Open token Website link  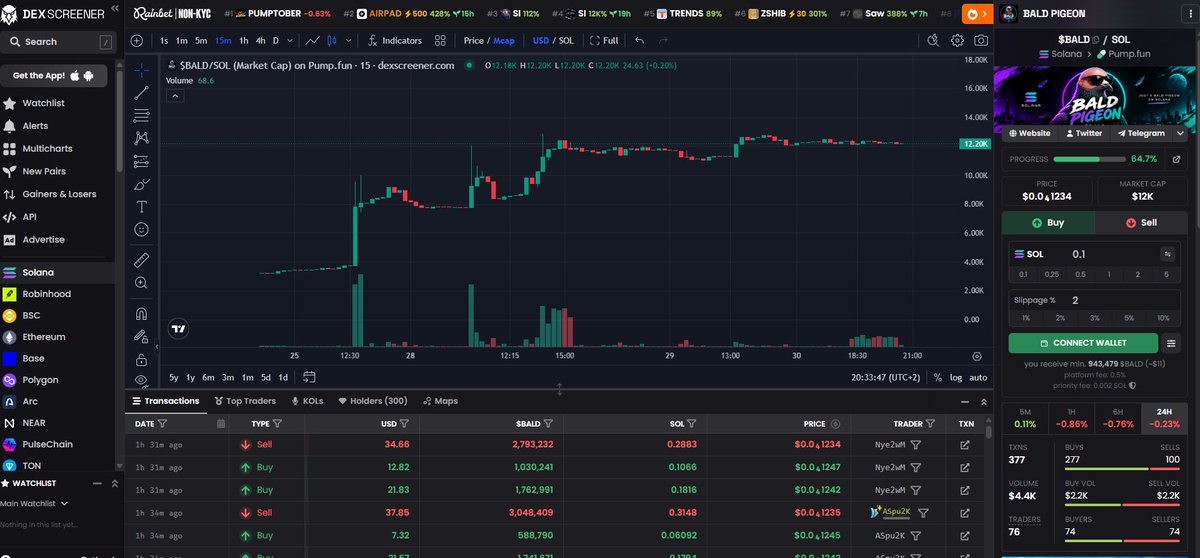(x=1030, y=133)
